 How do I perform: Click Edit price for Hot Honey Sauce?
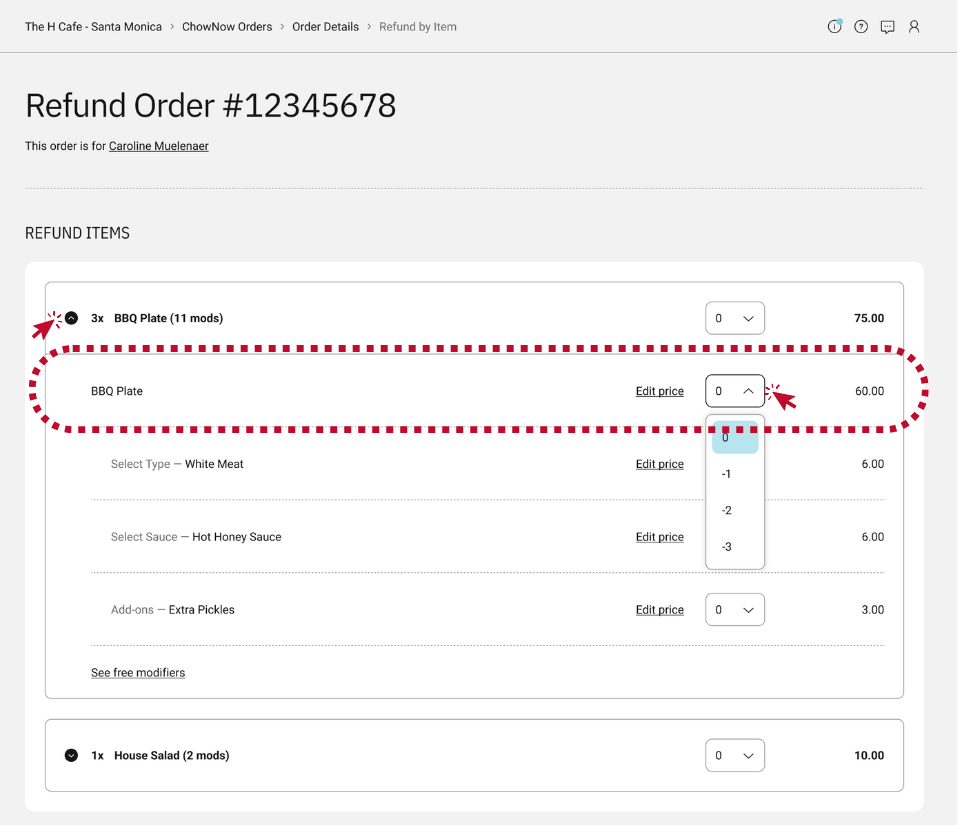tap(659, 537)
